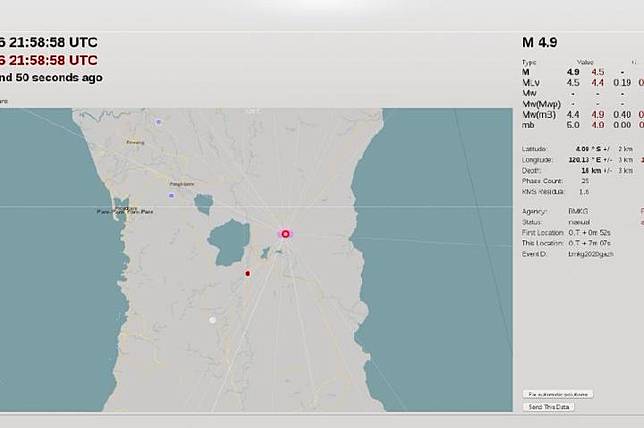Click the red origin time text

coord(49,60)
